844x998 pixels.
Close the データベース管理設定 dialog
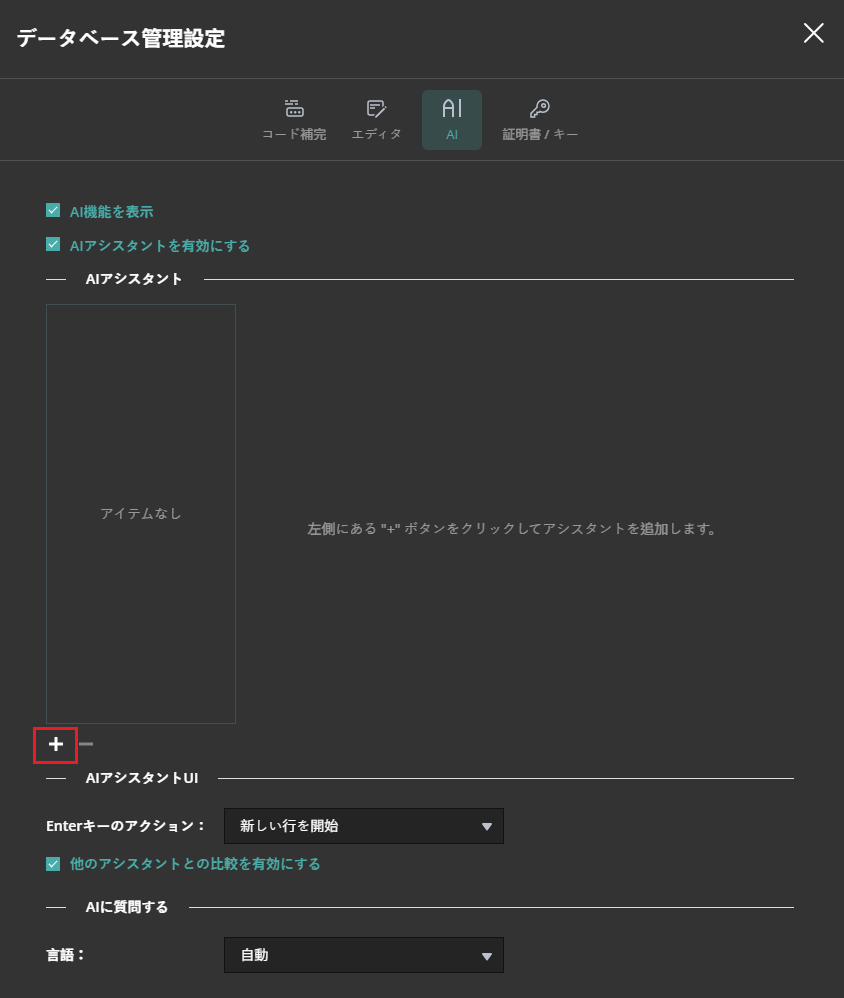(x=813, y=33)
